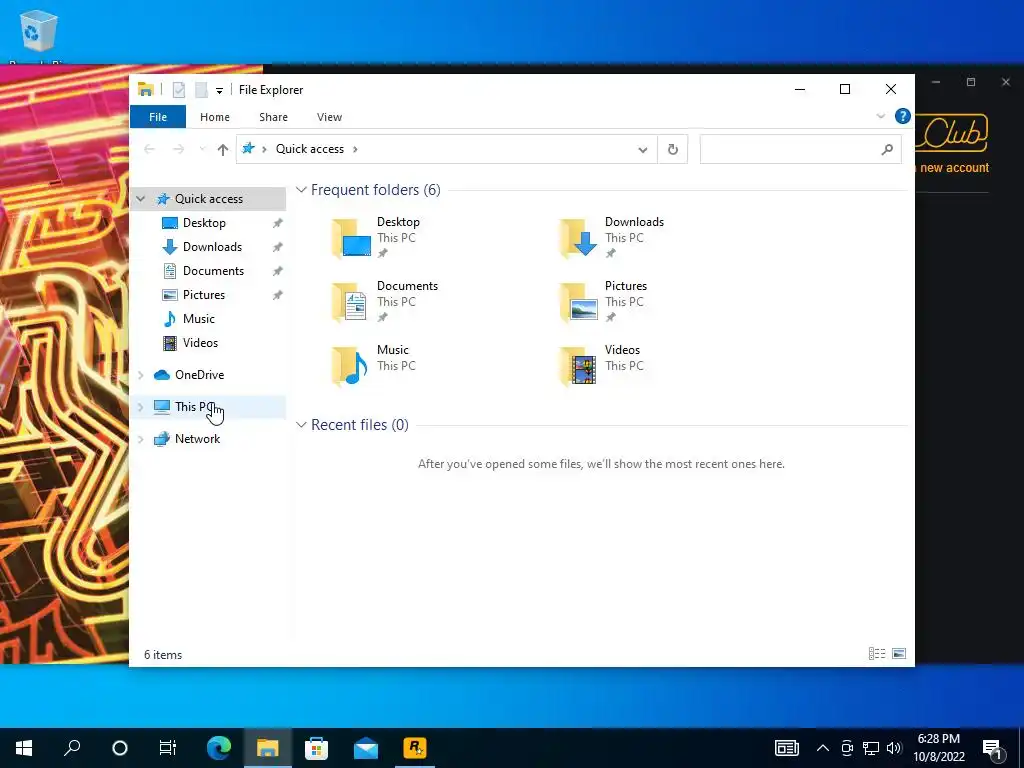Open the notification center icon
Viewport: 1024px width, 768px height.
pos(993,749)
